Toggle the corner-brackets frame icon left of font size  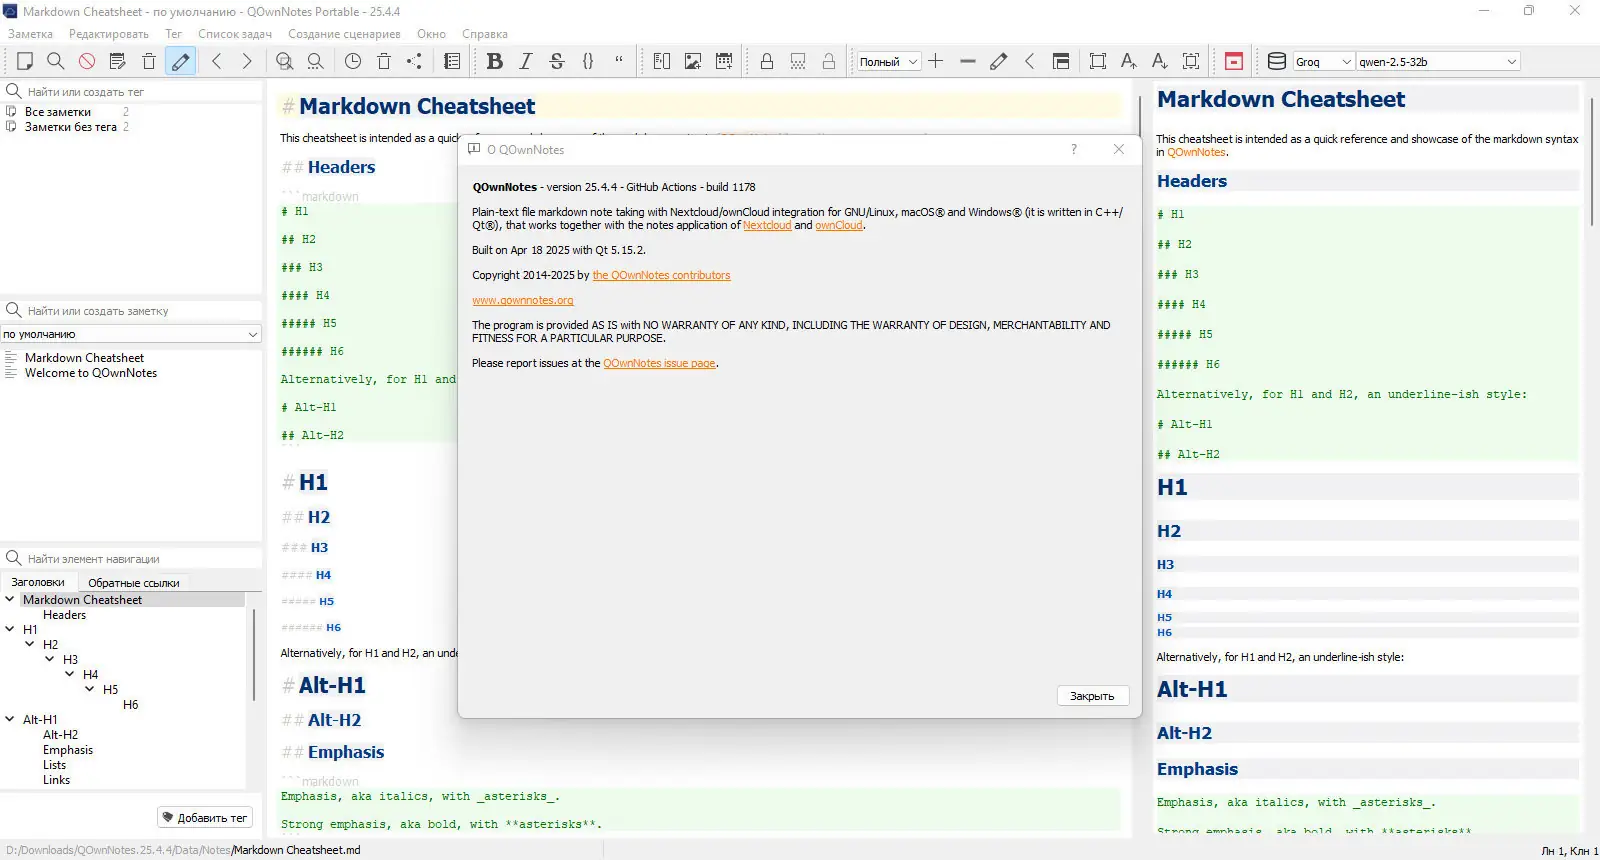click(1098, 61)
